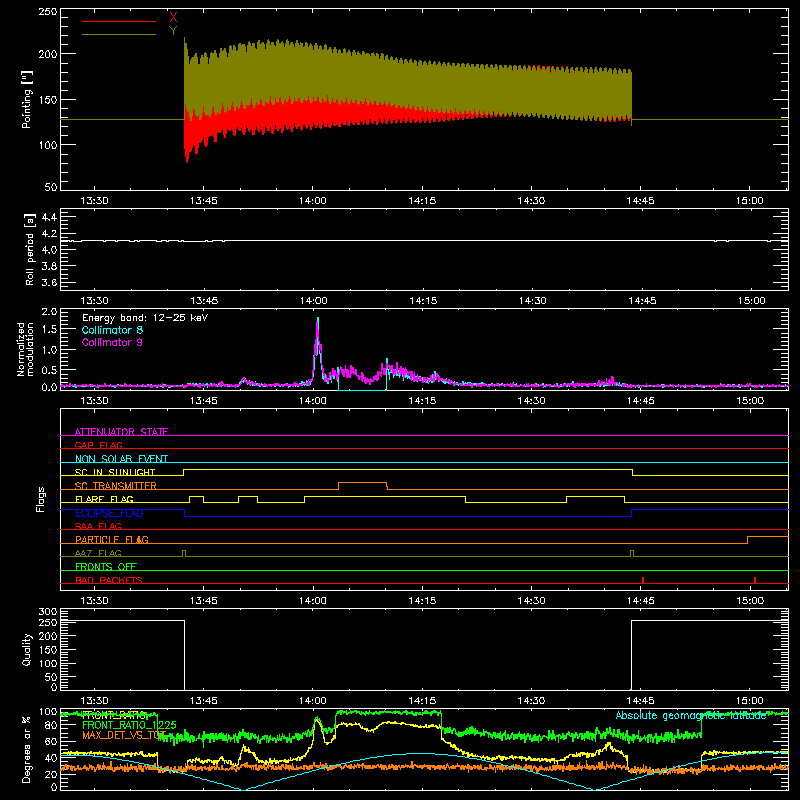
Task: Click the 'Energy band: 12-25 keV' annotation
Action: [145, 318]
